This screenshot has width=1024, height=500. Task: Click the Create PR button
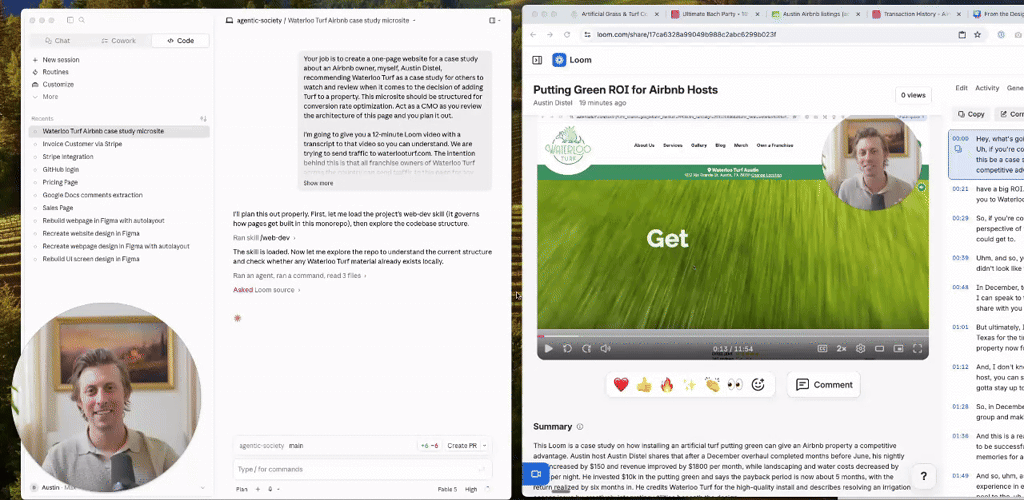(x=462, y=446)
